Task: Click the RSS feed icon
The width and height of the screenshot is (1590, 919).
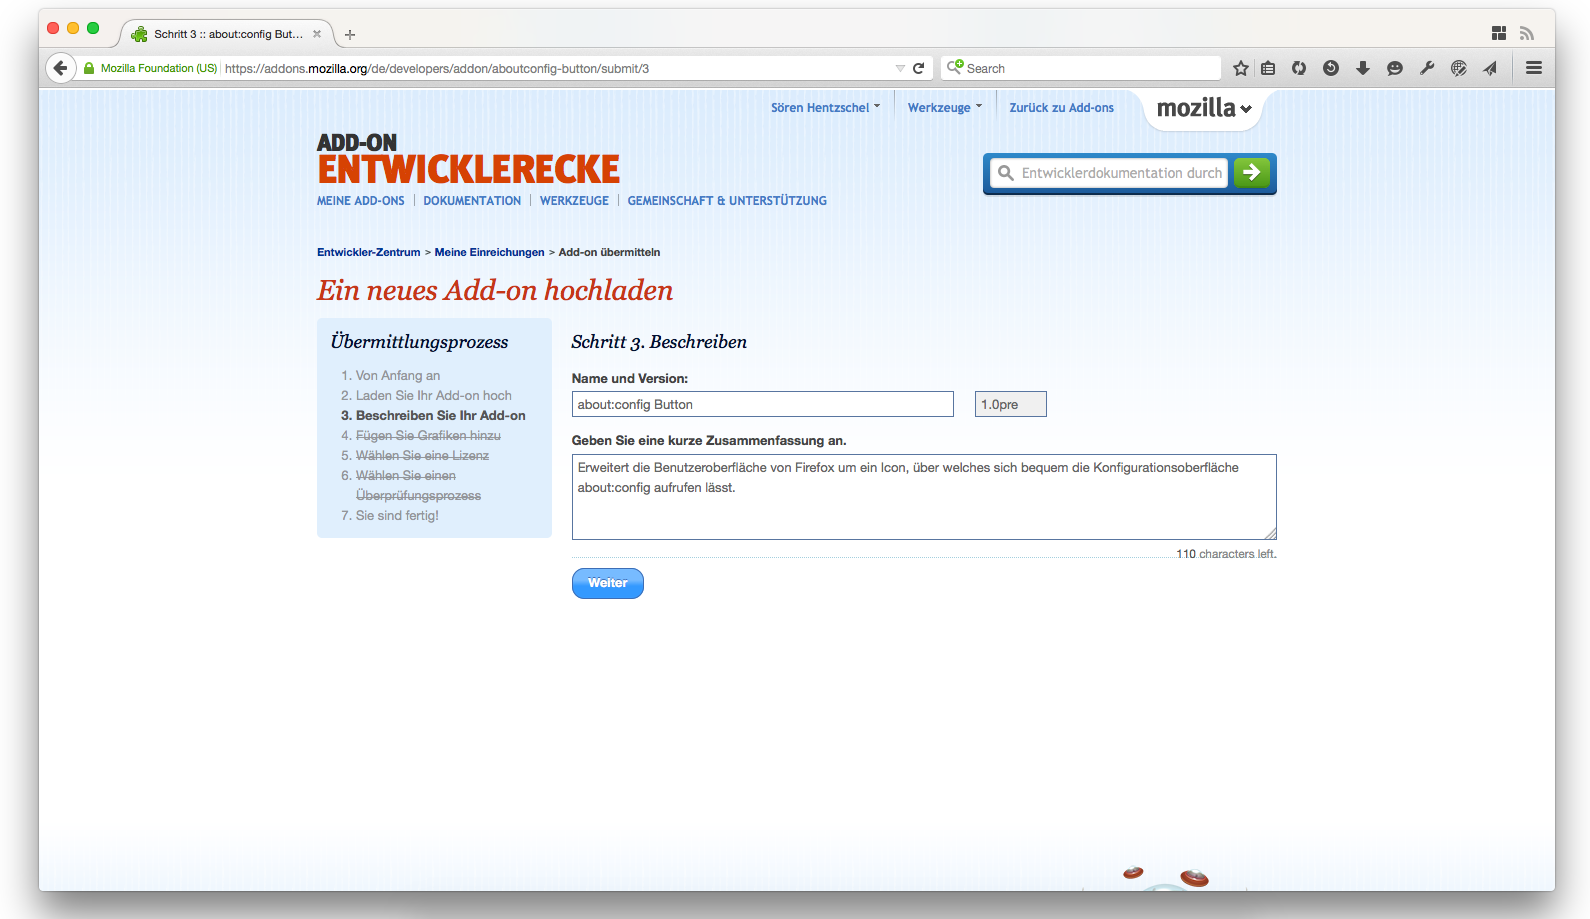Action: [x=1527, y=33]
